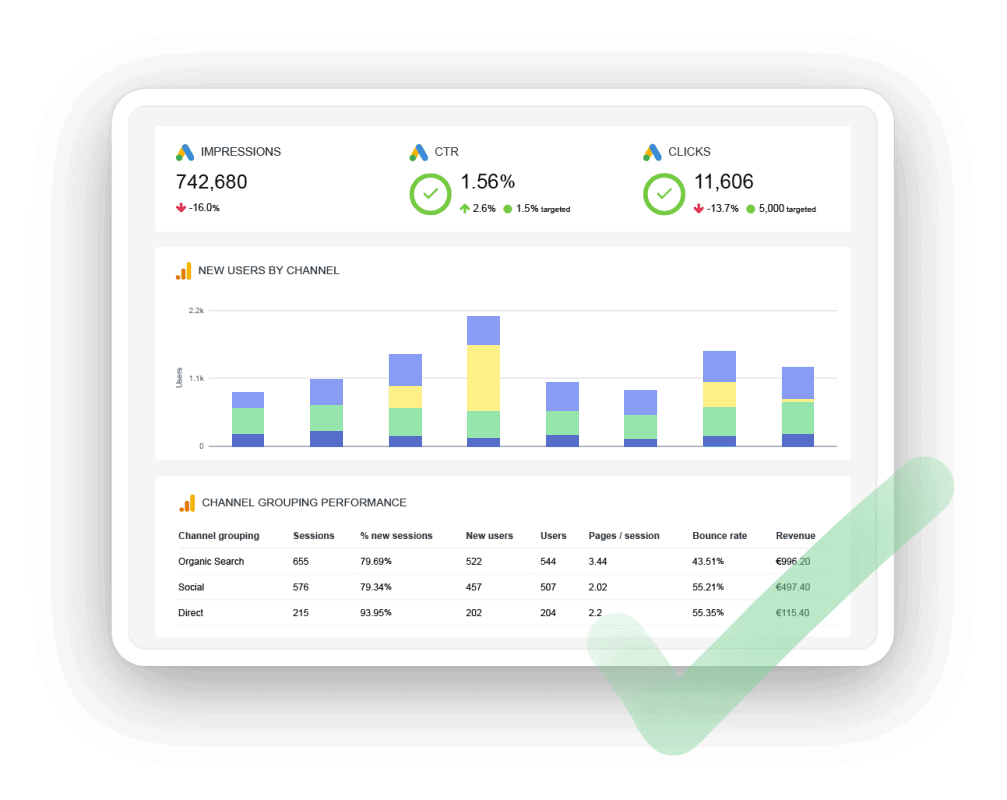This screenshot has width=1007, height=800.
Task: Sort the table by Bounce rate
Action: click(719, 535)
